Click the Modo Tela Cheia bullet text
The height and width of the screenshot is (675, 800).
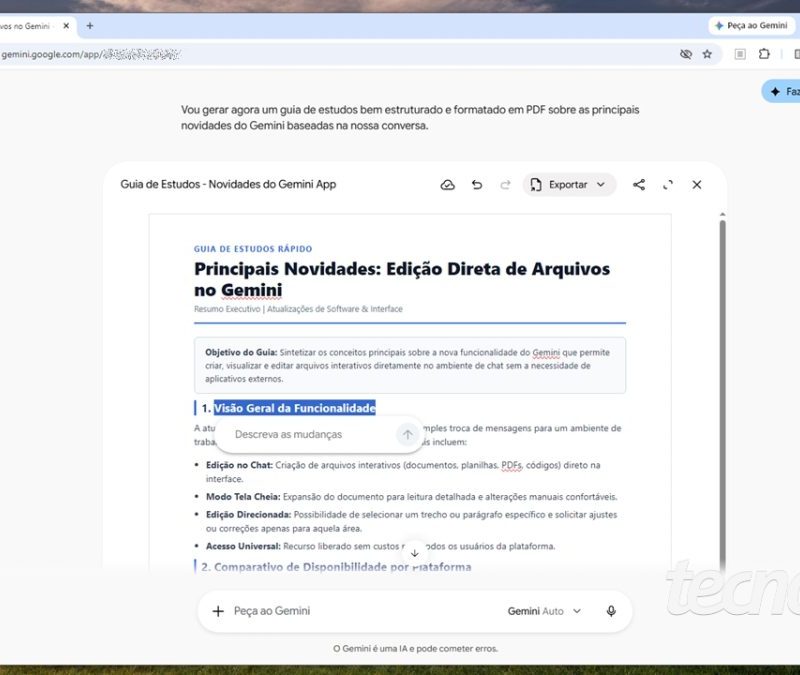tap(411, 497)
